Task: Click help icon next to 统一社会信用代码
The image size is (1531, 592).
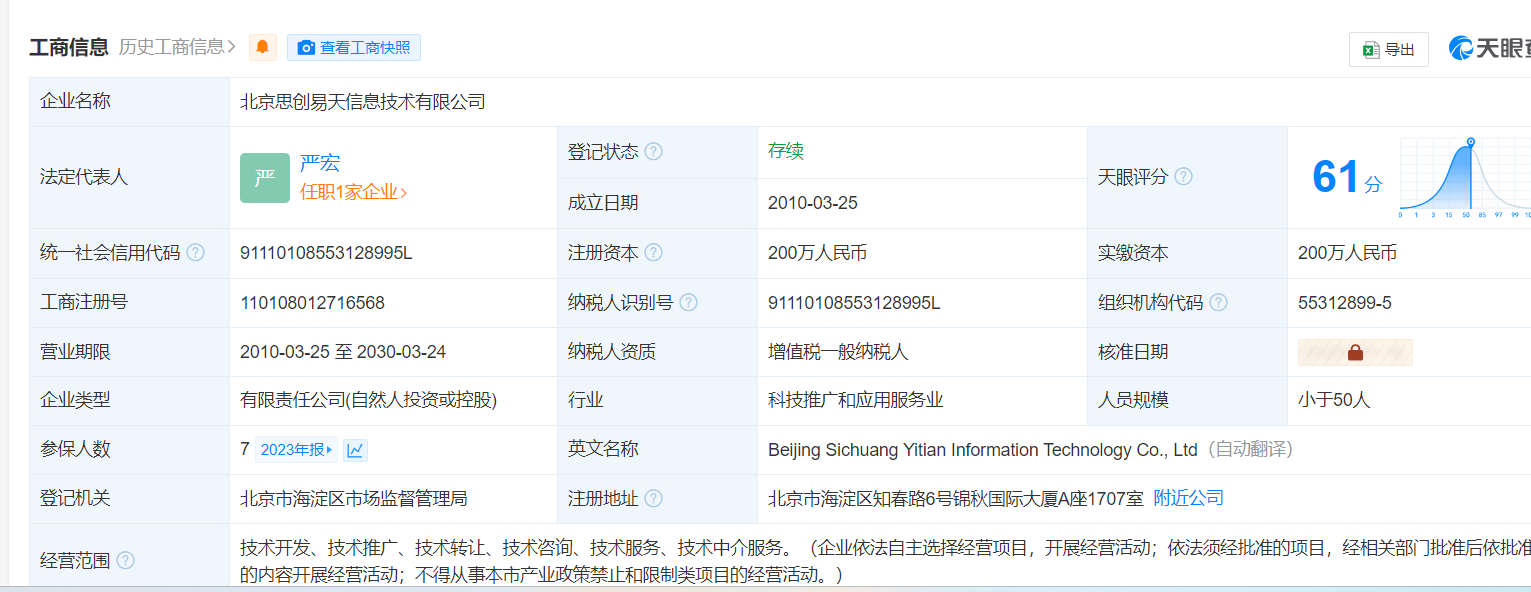Action: tap(195, 253)
